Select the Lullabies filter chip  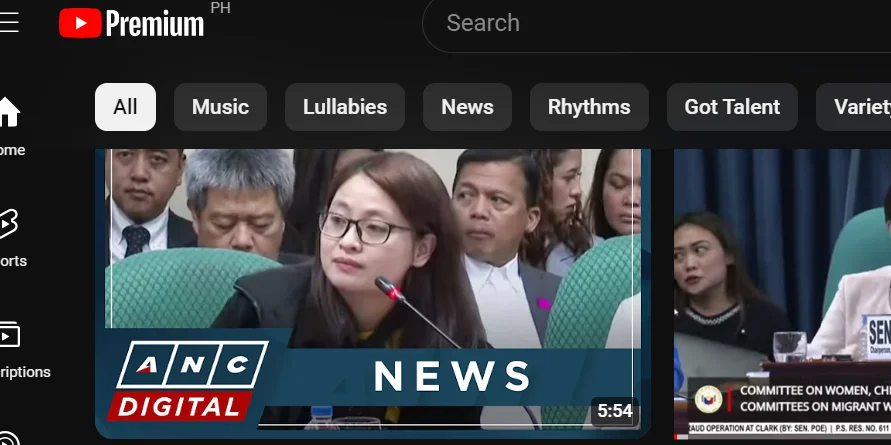coord(344,107)
